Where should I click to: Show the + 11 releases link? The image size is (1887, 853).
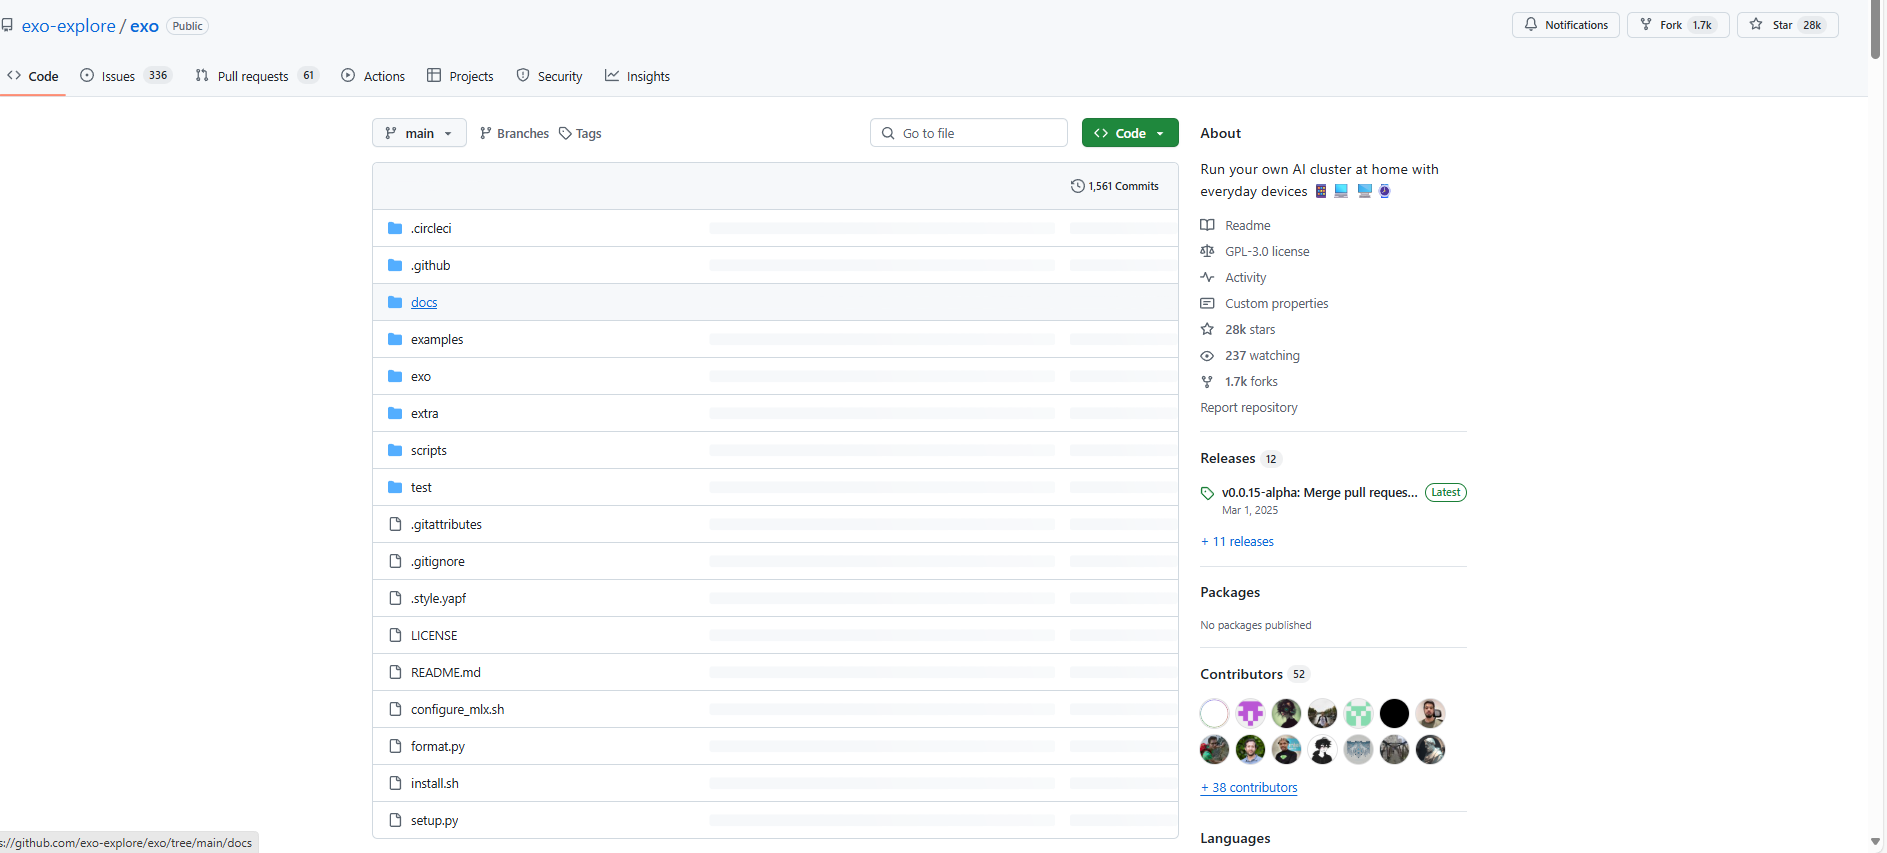[x=1237, y=541]
